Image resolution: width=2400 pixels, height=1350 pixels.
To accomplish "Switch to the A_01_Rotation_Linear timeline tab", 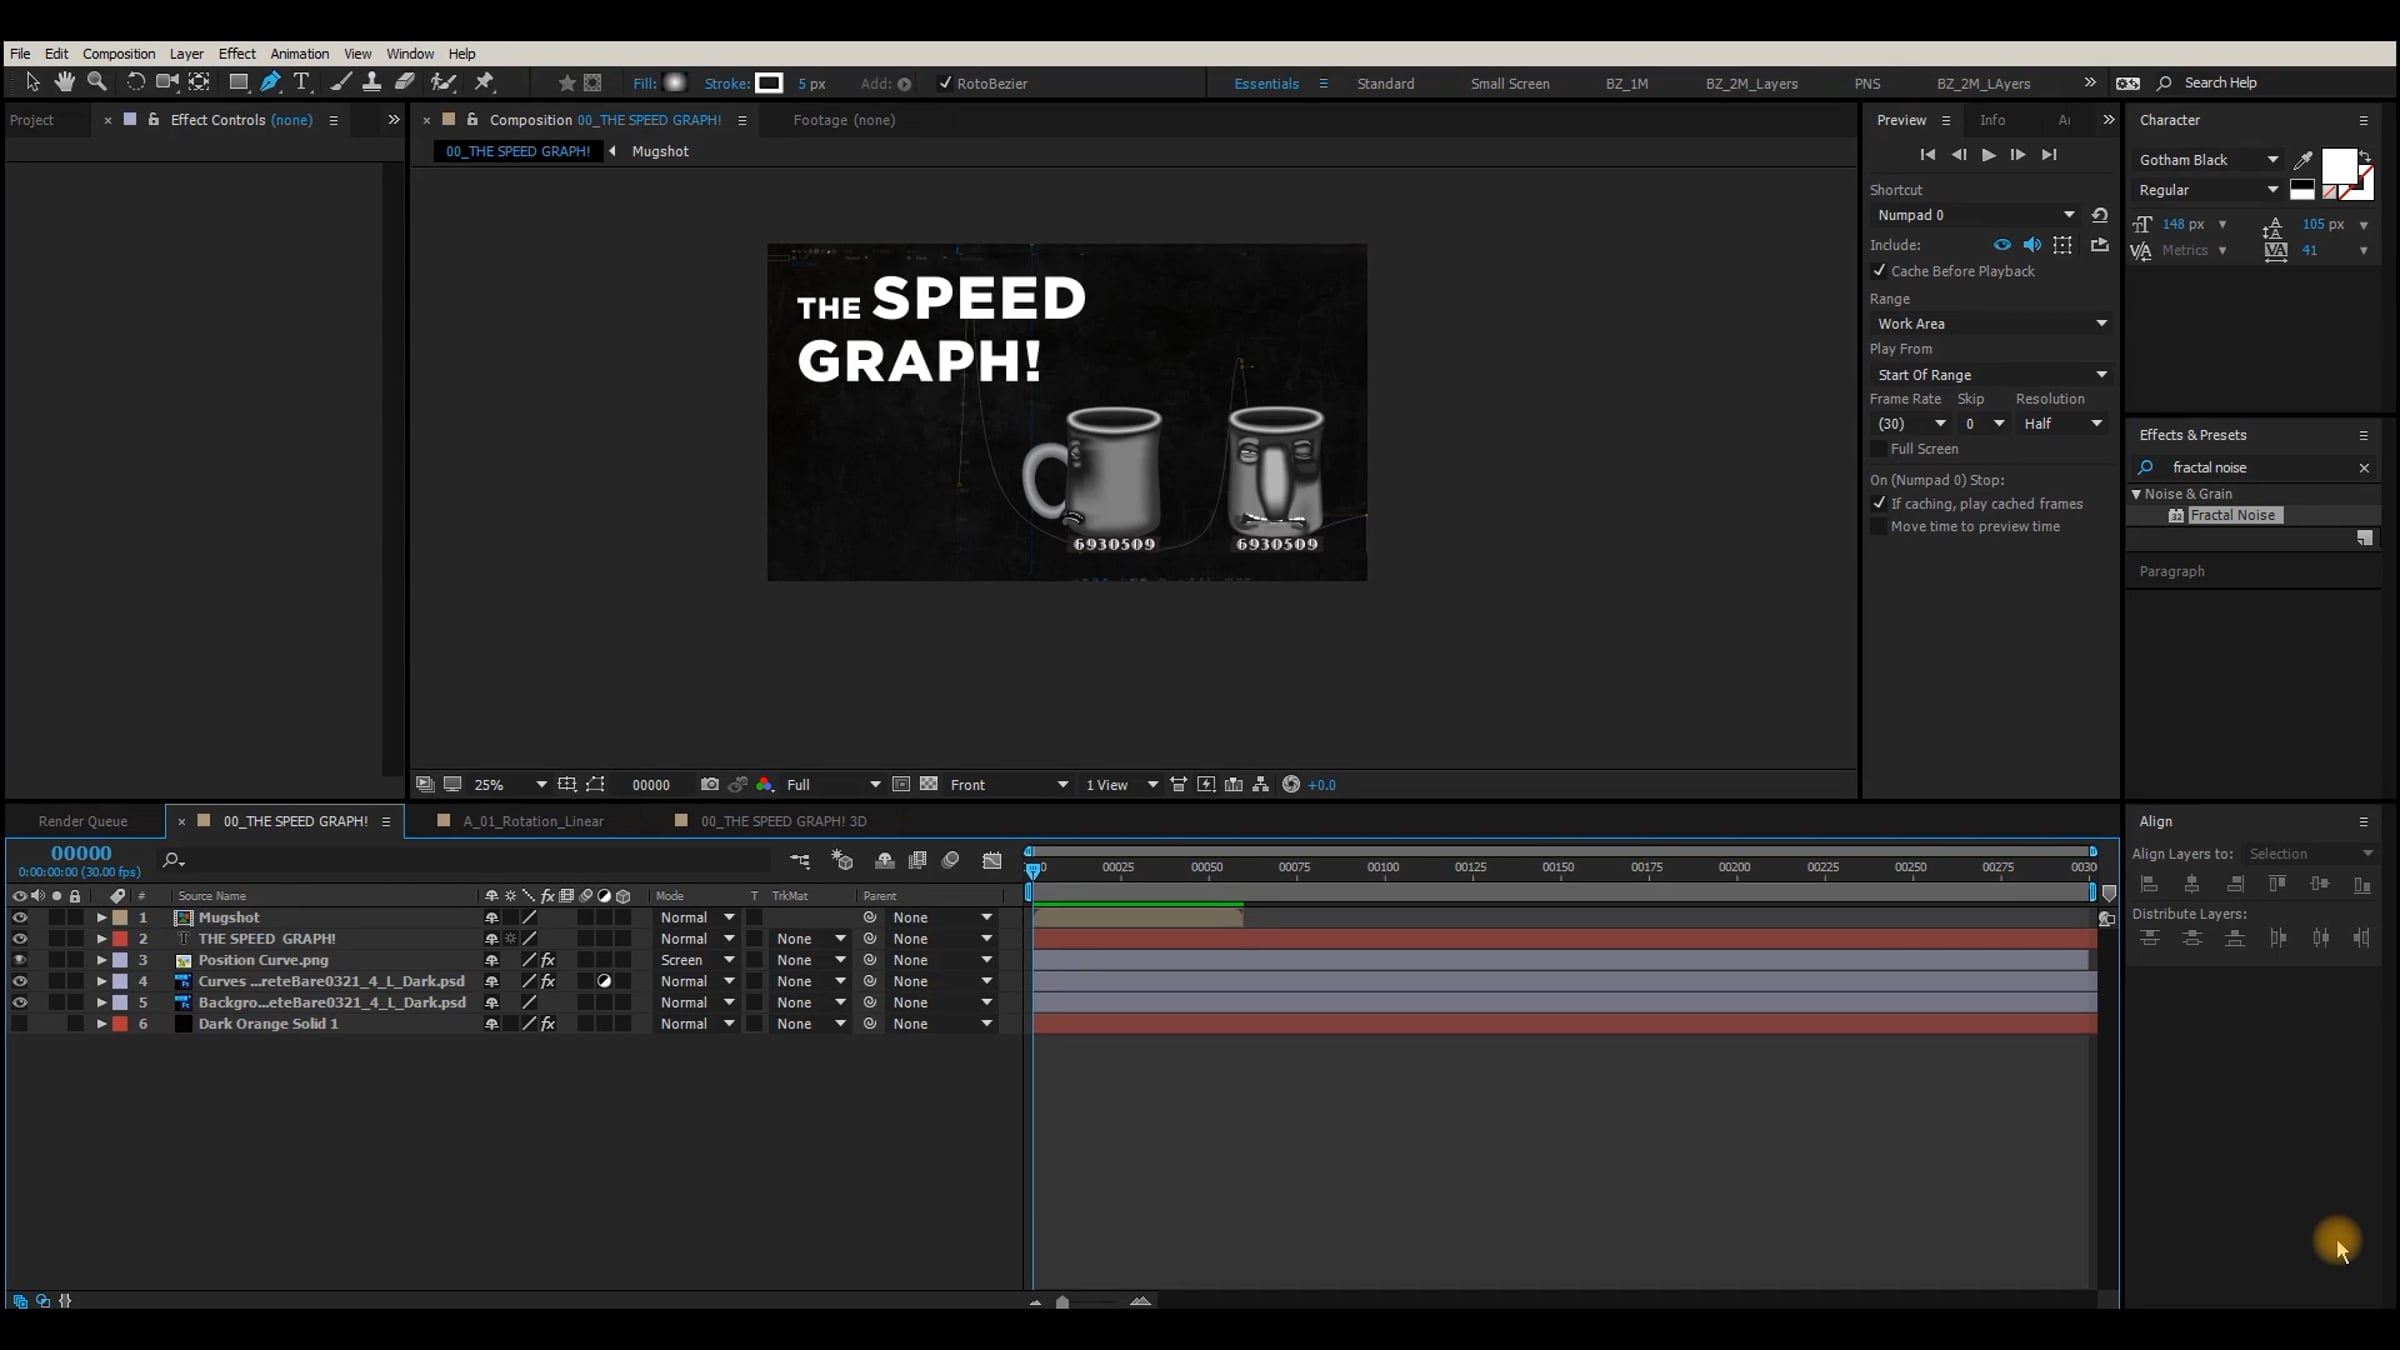I will click(x=533, y=821).
